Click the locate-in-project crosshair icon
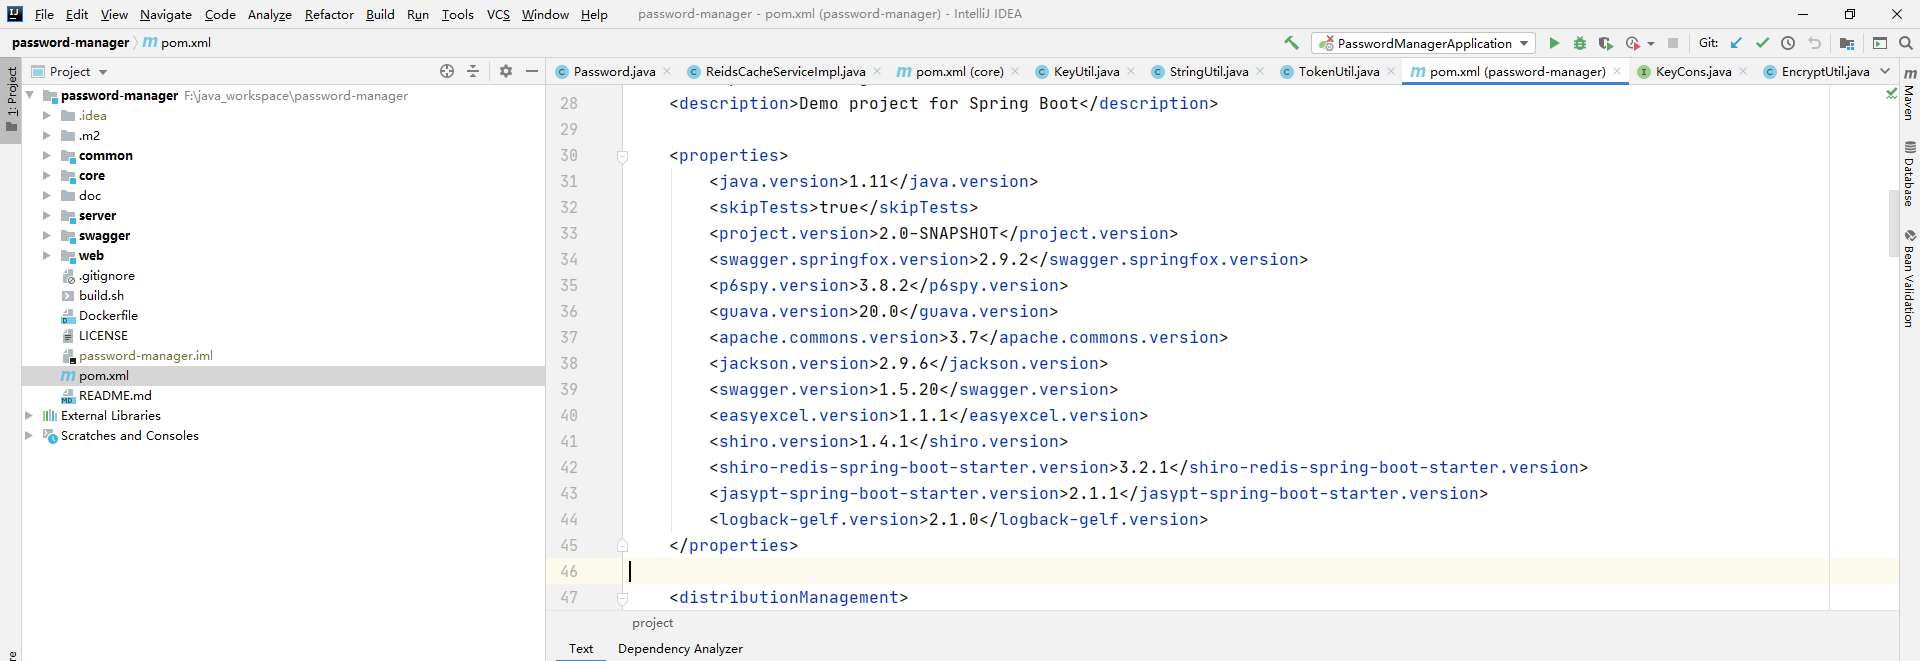 pyautogui.click(x=447, y=71)
